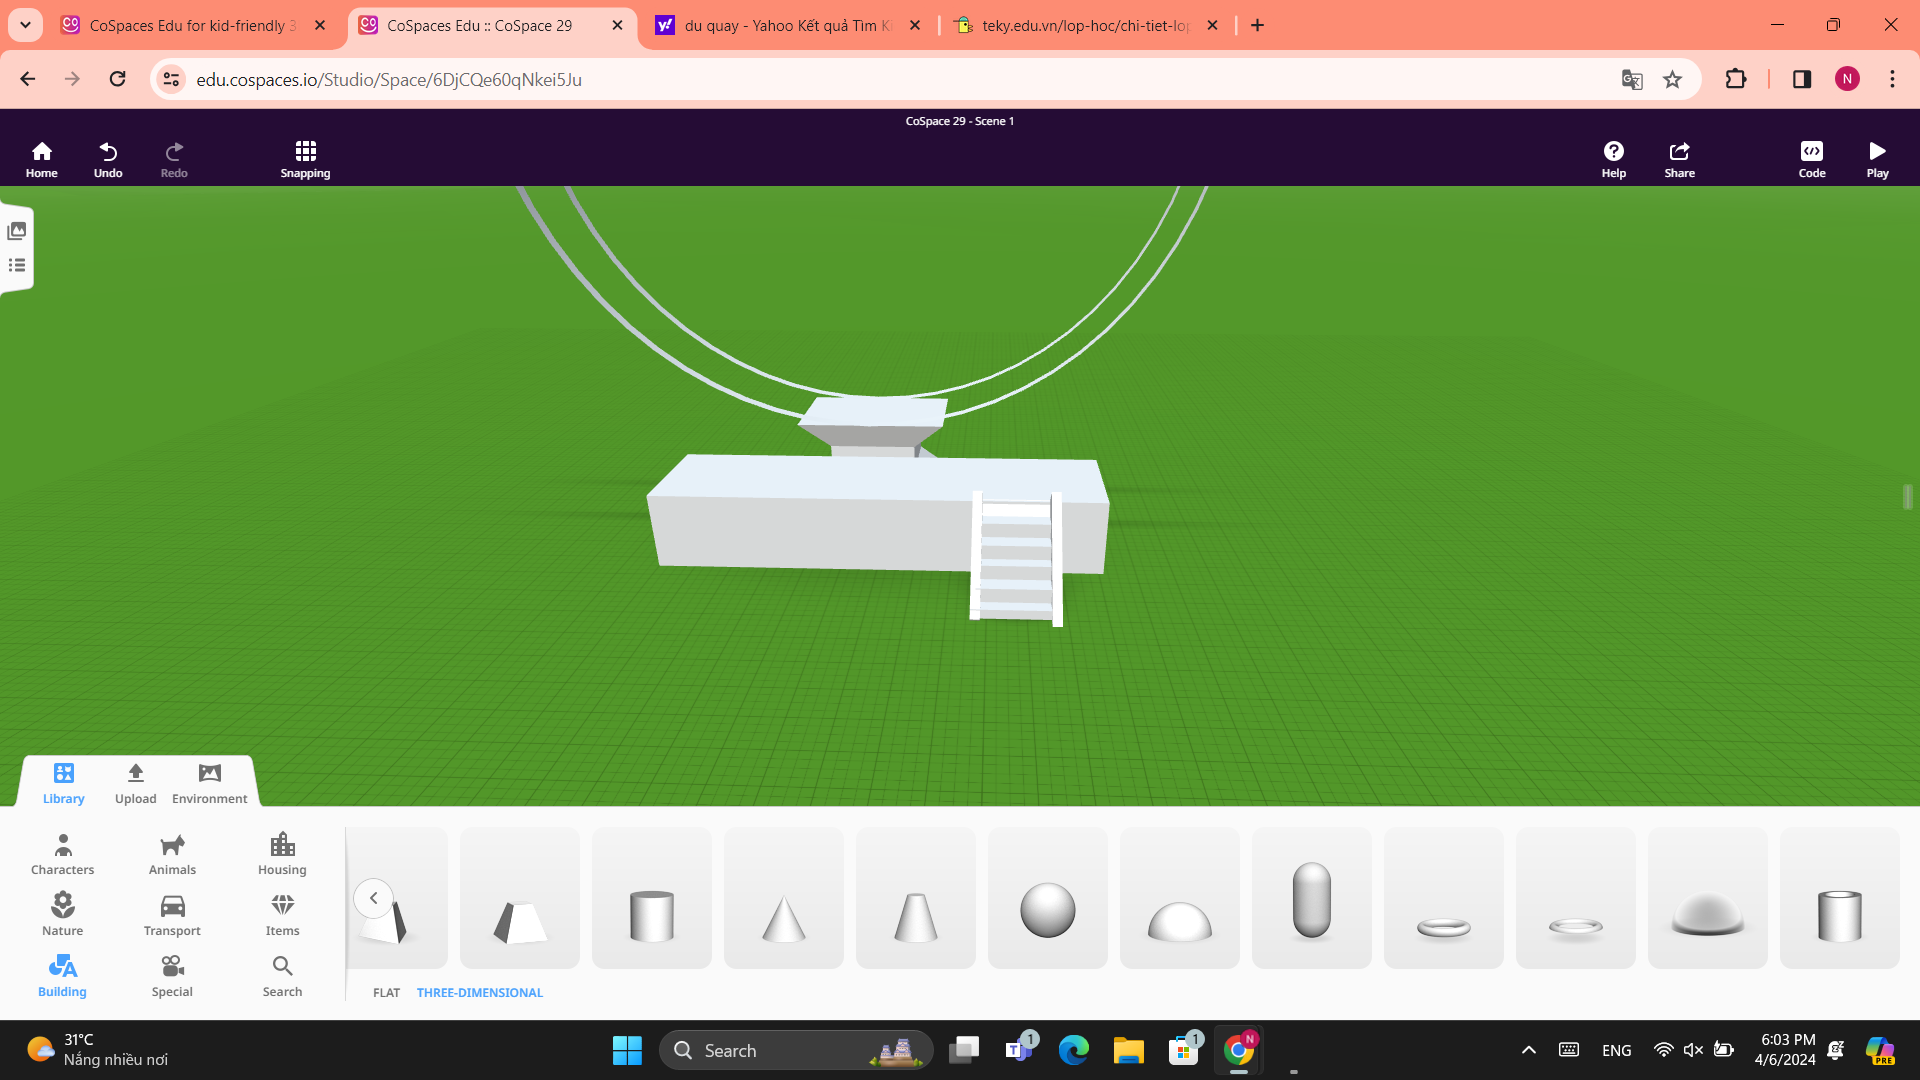Click the Redo button
The width and height of the screenshot is (1920, 1080).
point(174,159)
